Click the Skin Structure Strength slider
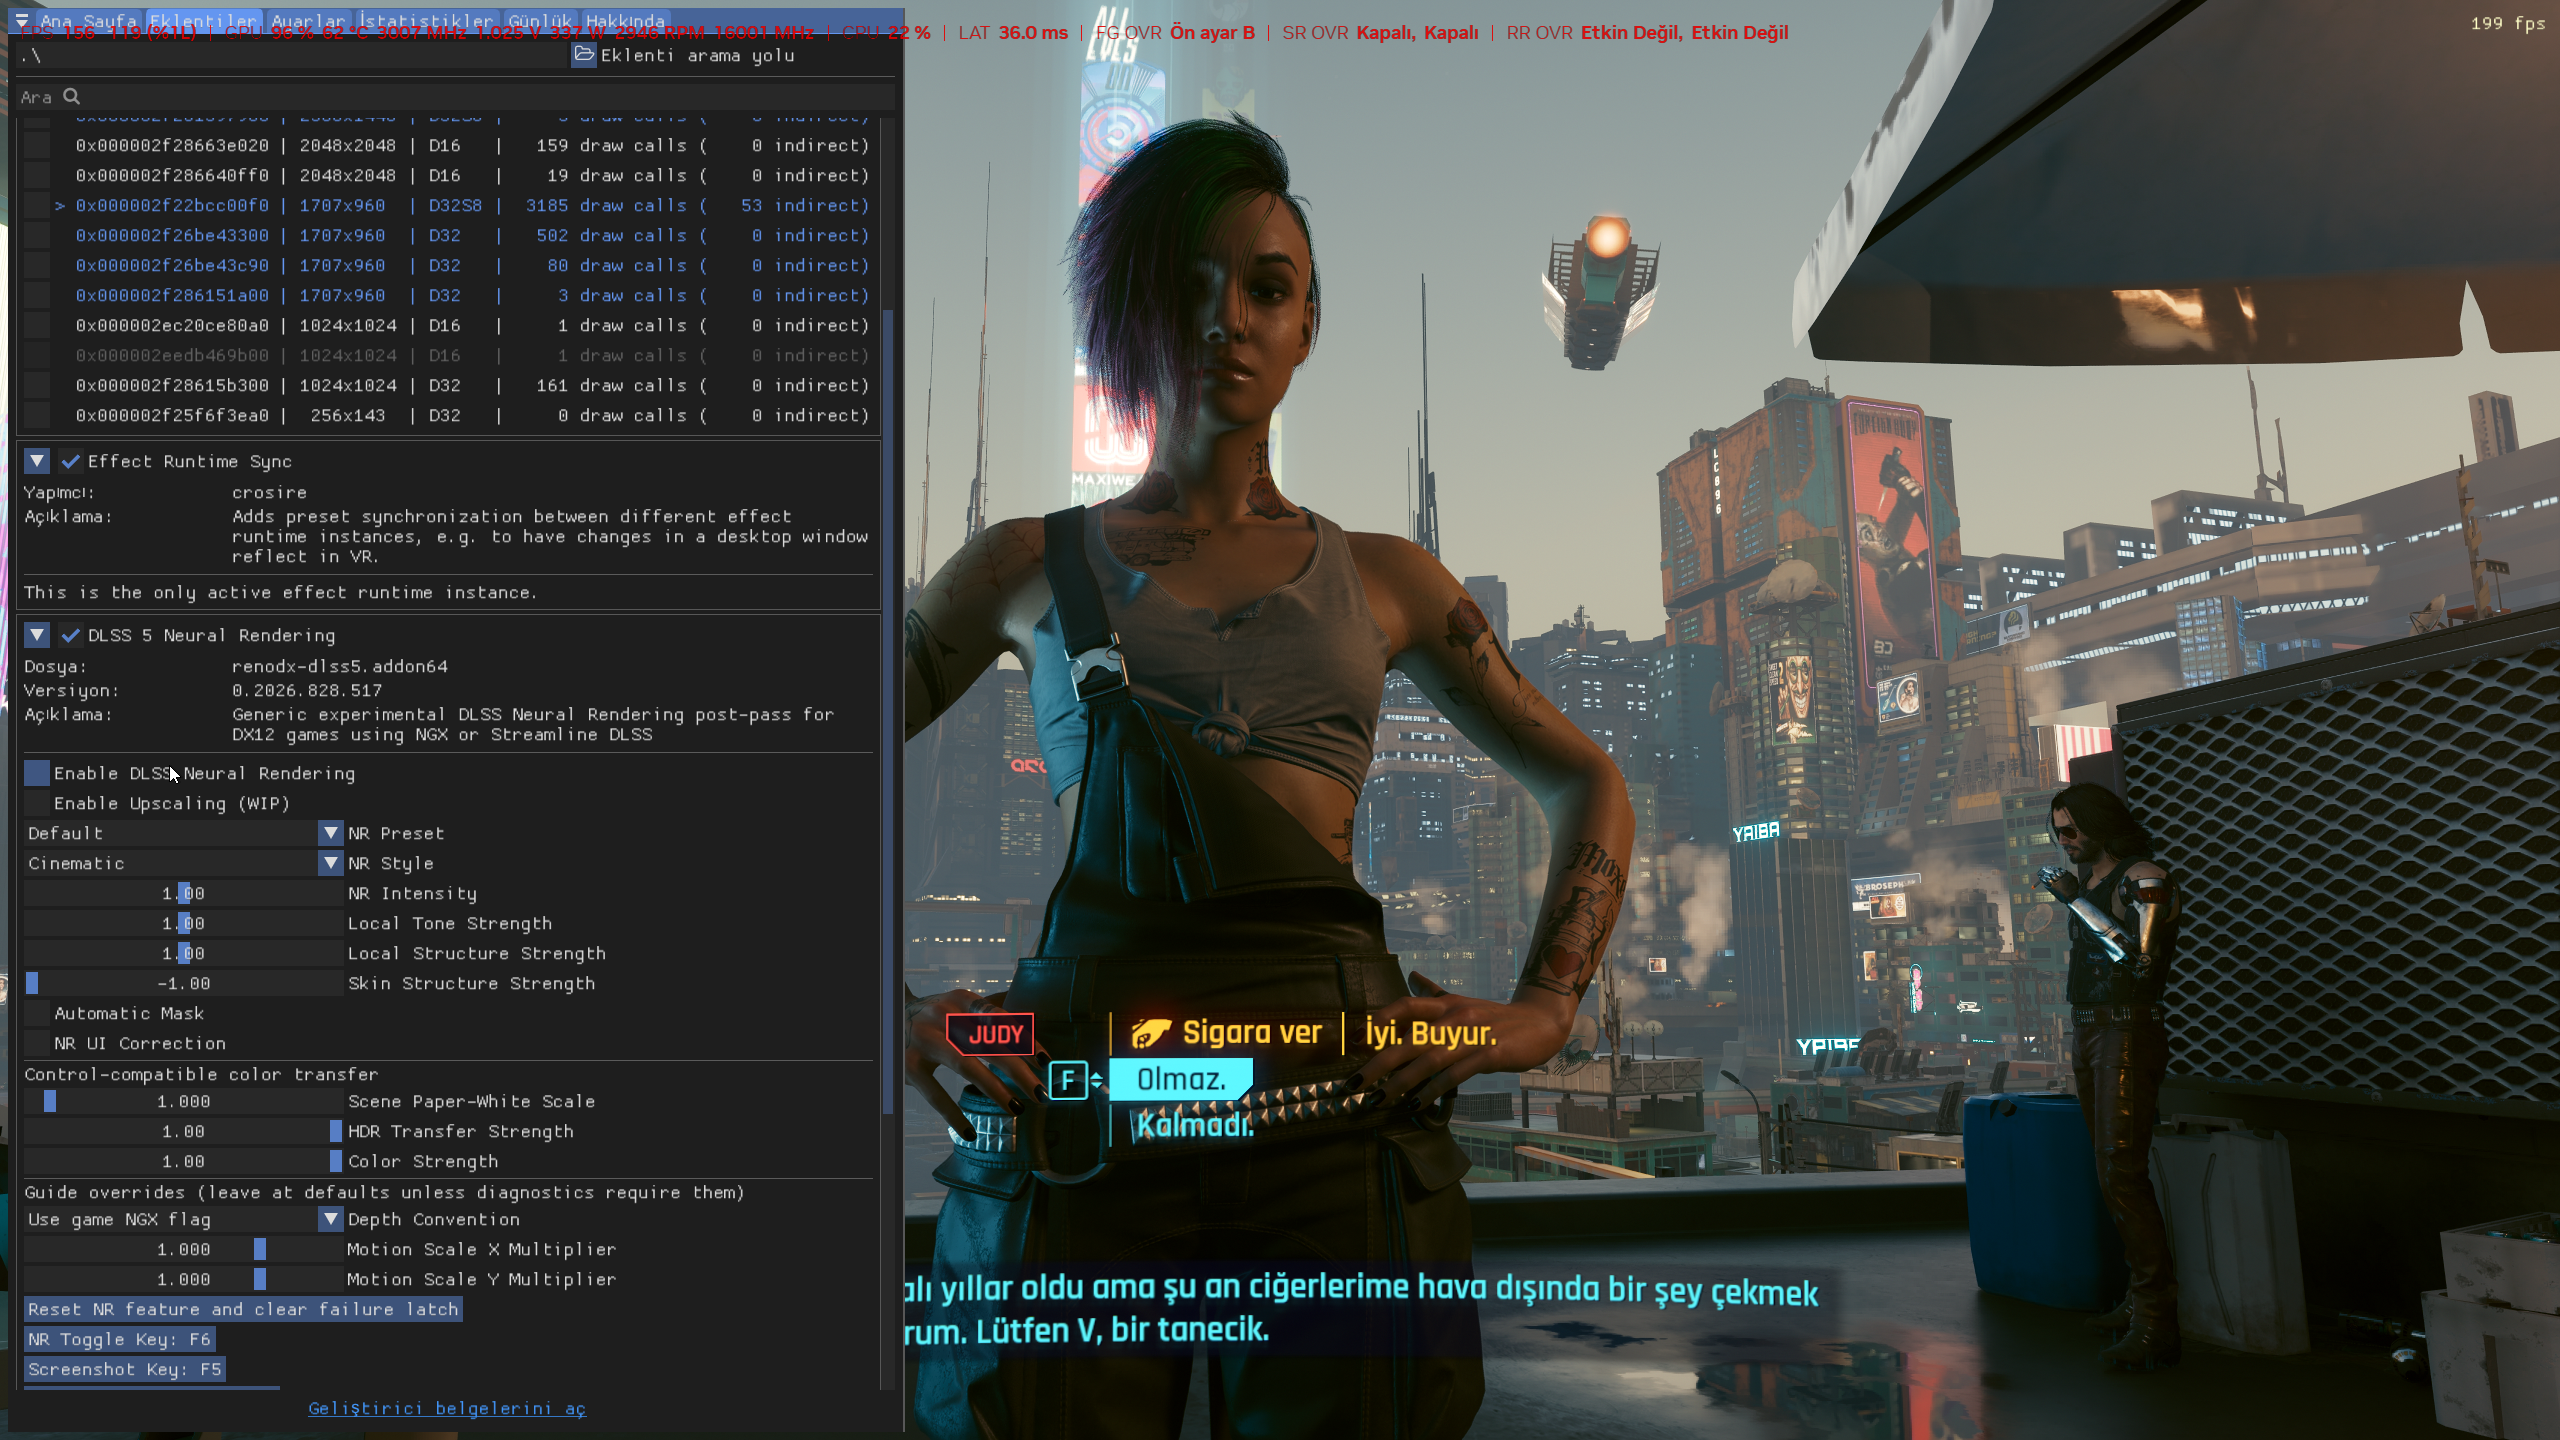This screenshot has width=2560, height=1440. [184, 983]
